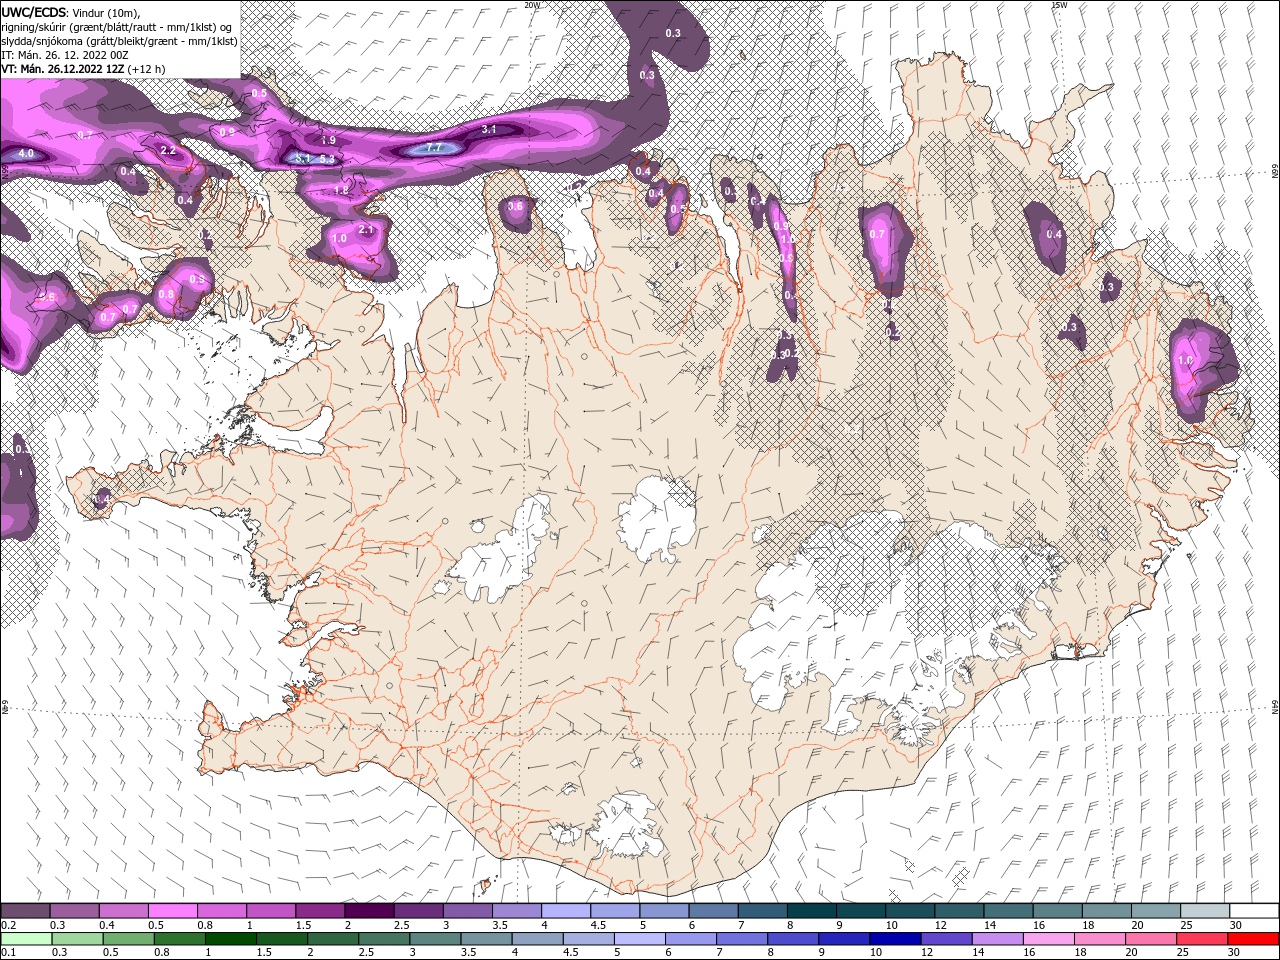Click the 7.7 precipitation maximum label
Screen dimensions: 1280x960
433,148
